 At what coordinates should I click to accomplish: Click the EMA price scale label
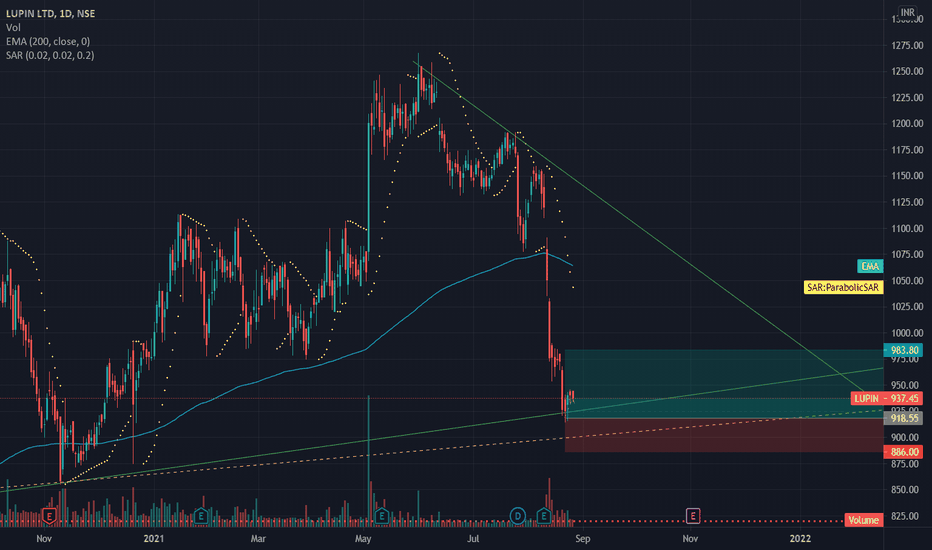(870, 266)
